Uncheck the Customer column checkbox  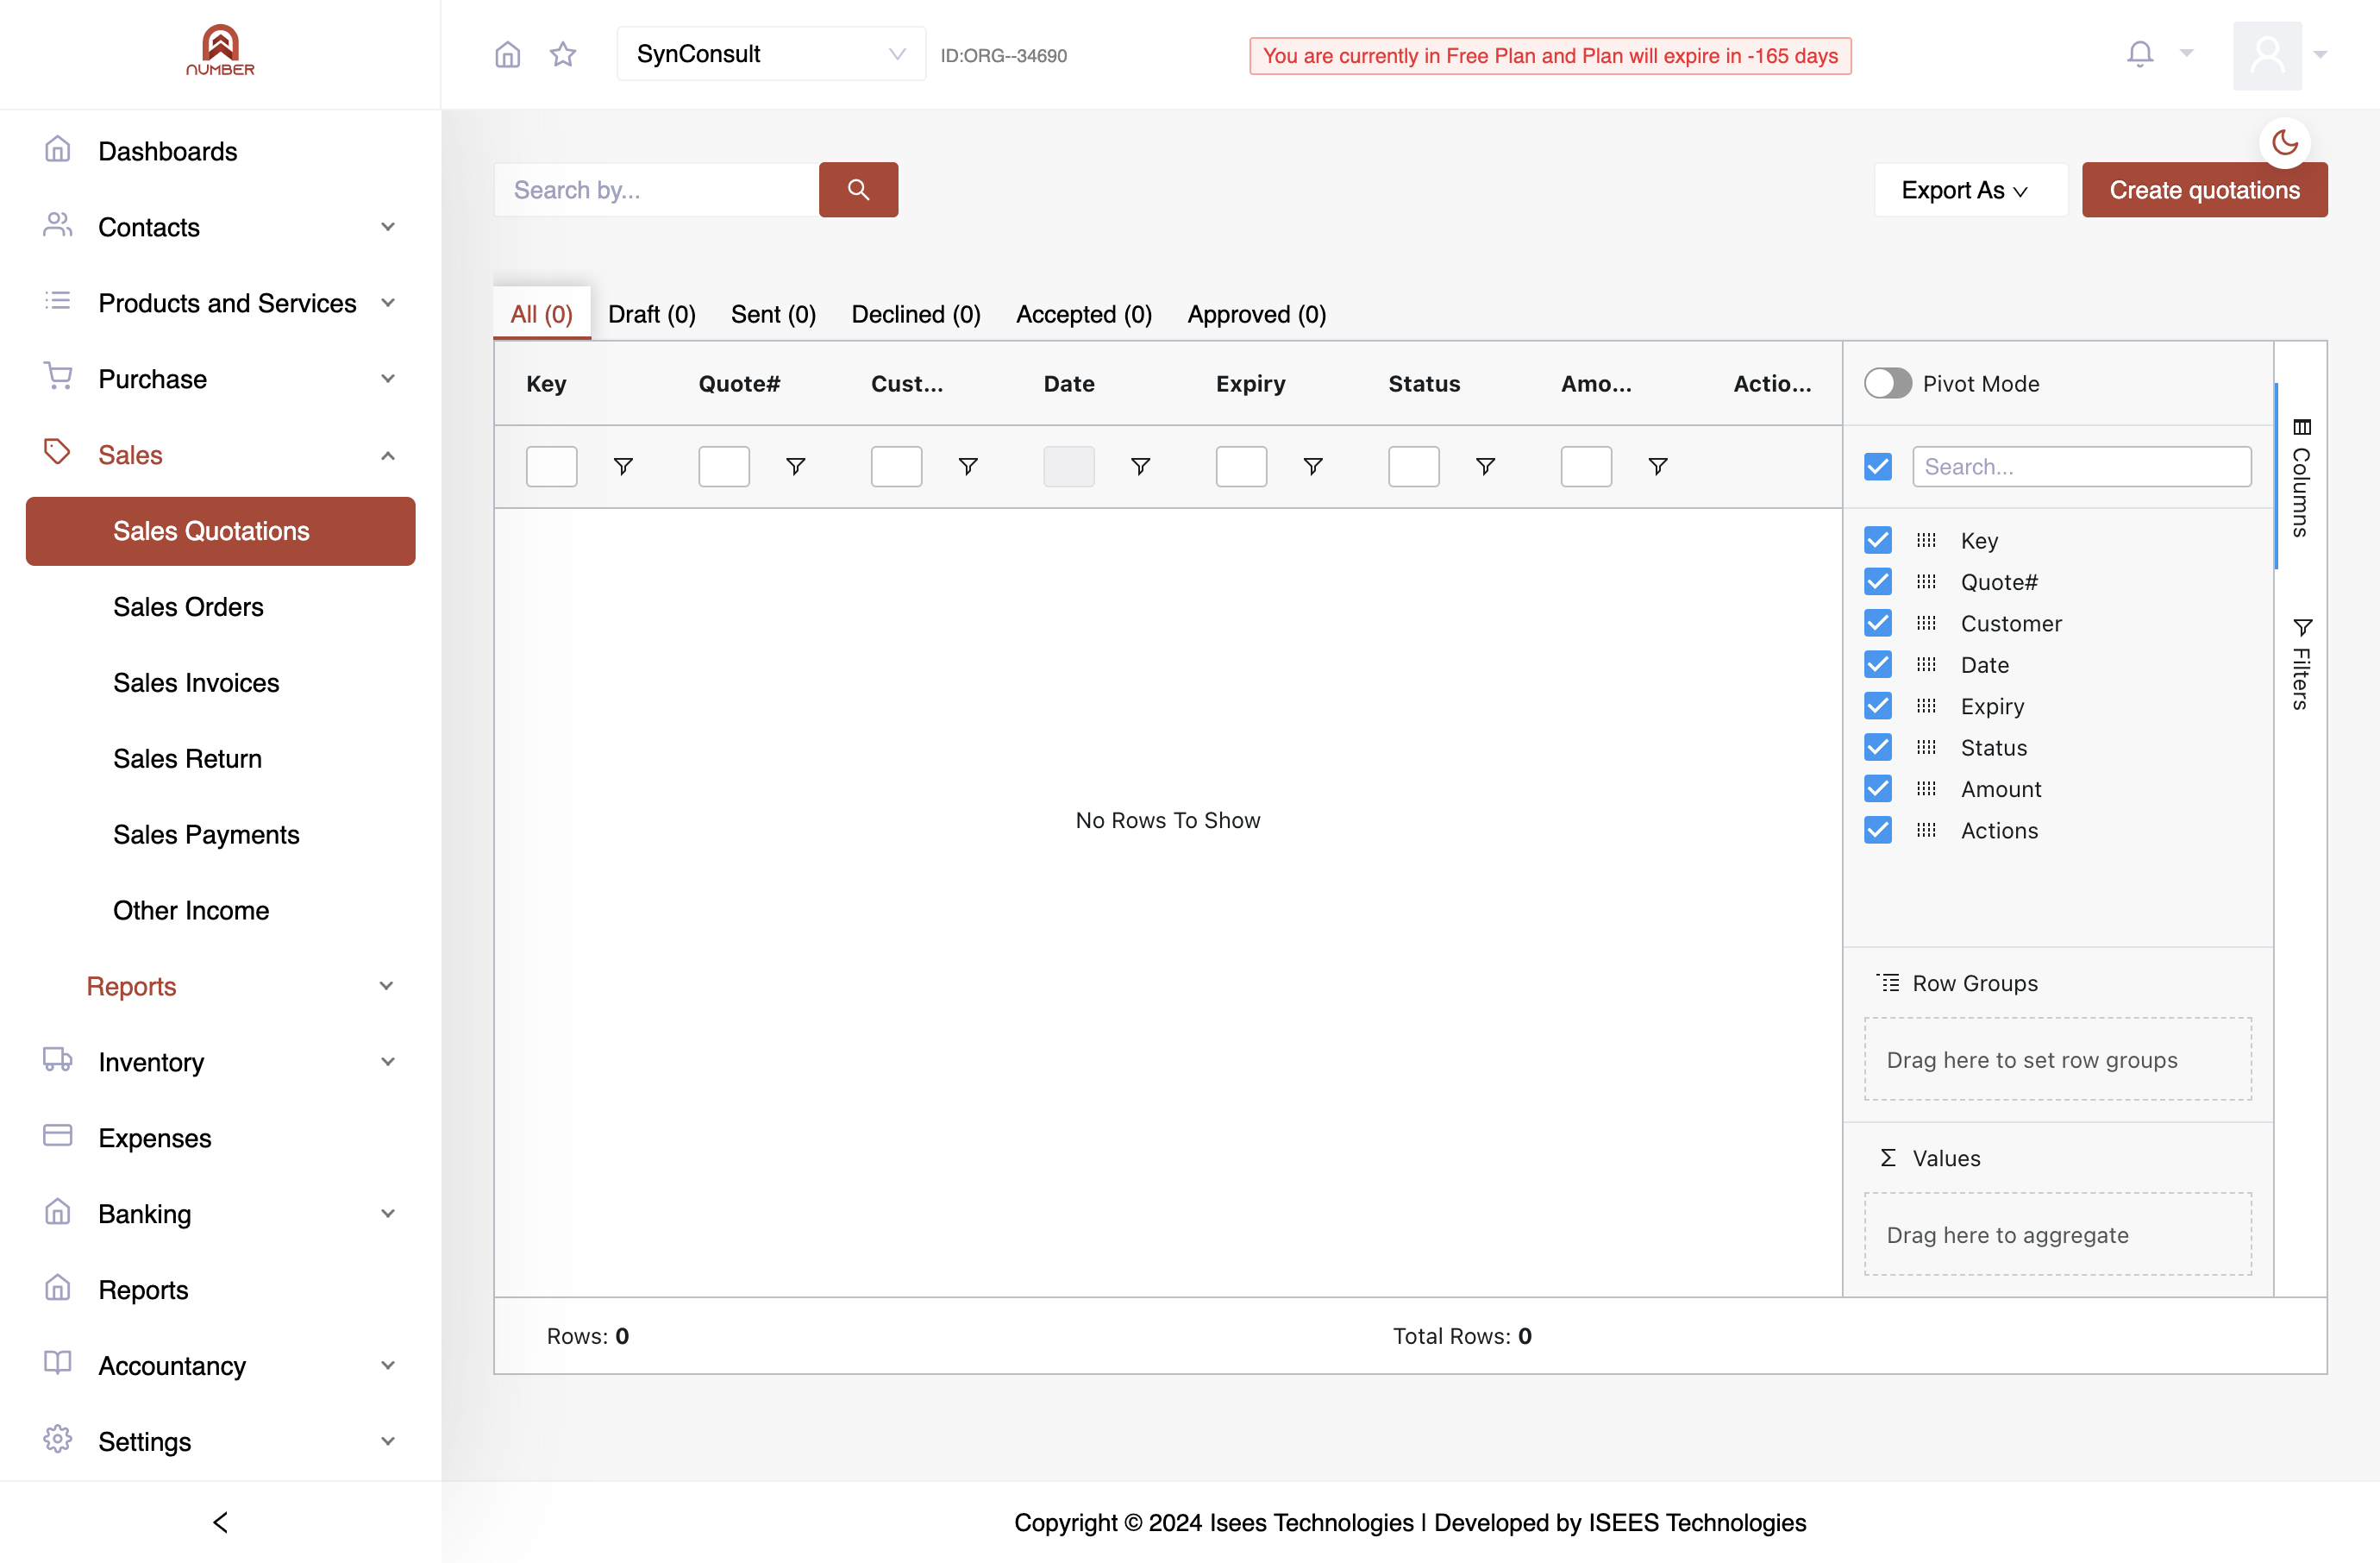coord(1878,623)
